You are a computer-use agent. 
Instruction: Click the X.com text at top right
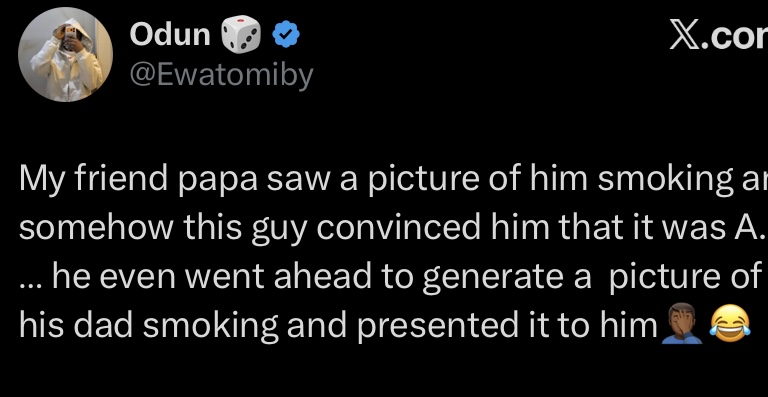pos(719,36)
